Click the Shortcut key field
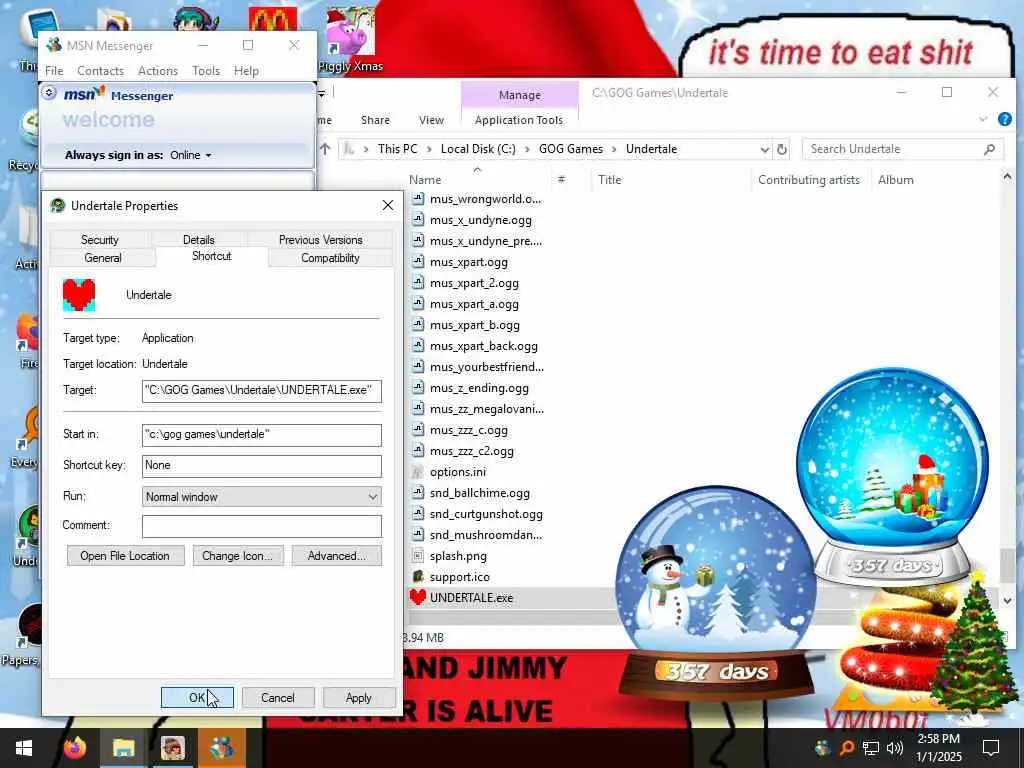The image size is (1024, 768). point(261,466)
